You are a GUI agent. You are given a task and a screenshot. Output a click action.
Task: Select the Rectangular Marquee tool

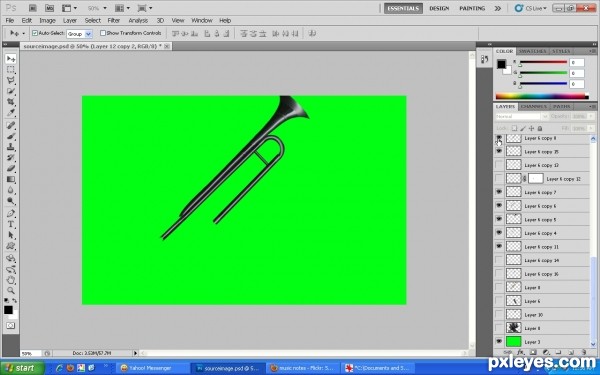click(11, 70)
